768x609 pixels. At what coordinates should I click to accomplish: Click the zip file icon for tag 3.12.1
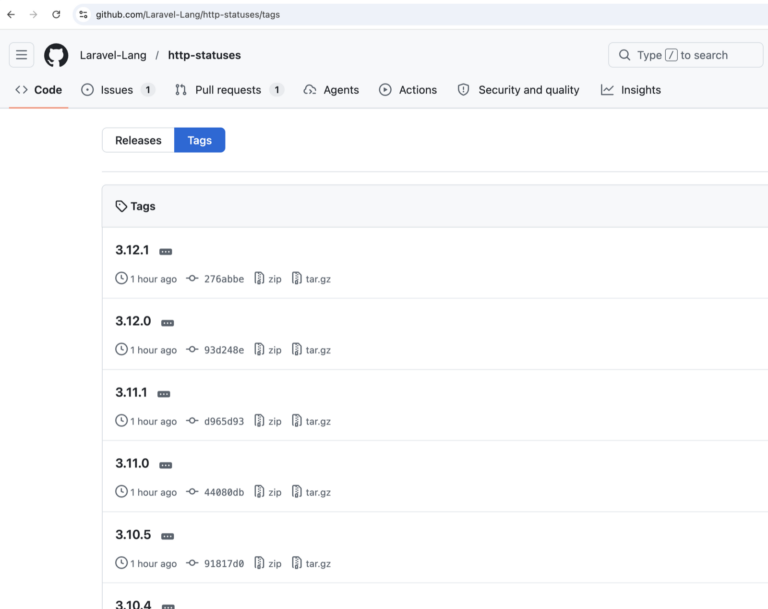point(259,278)
